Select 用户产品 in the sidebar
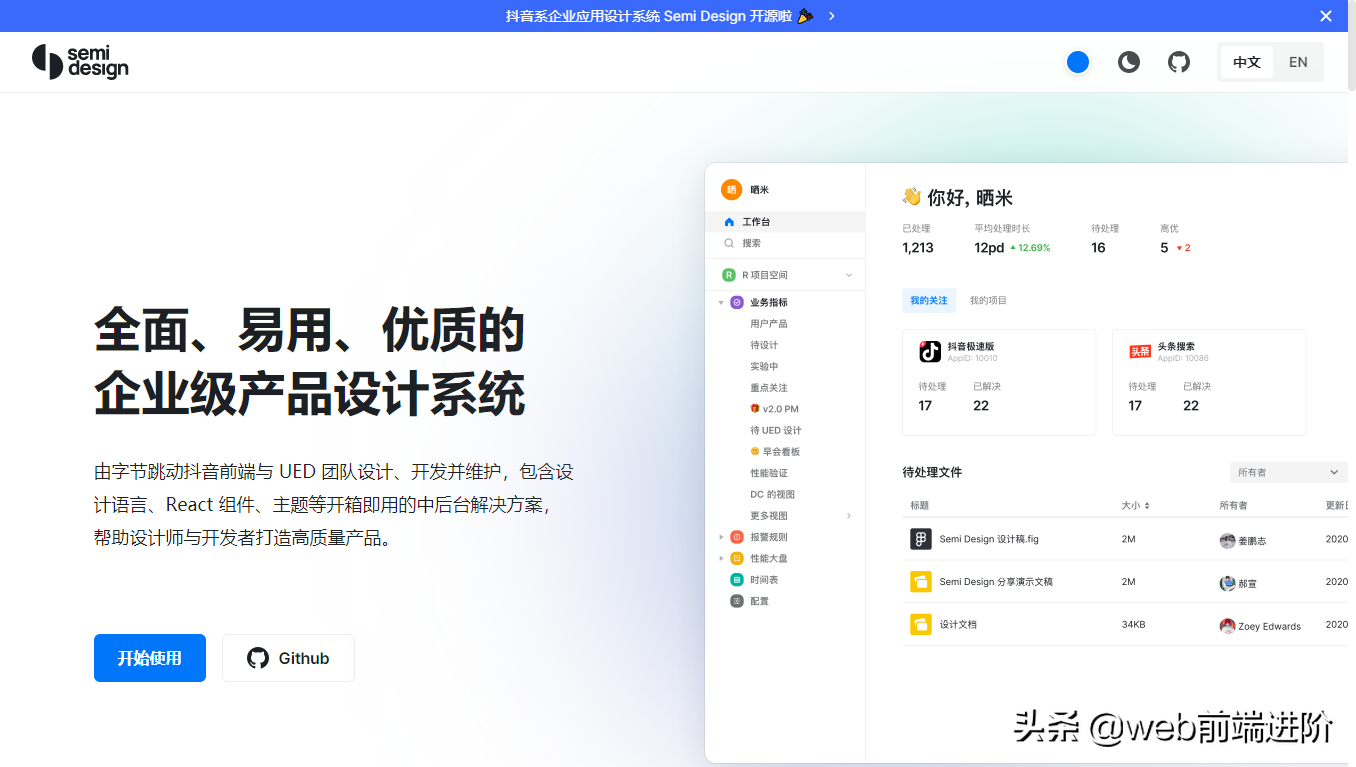 pos(769,324)
